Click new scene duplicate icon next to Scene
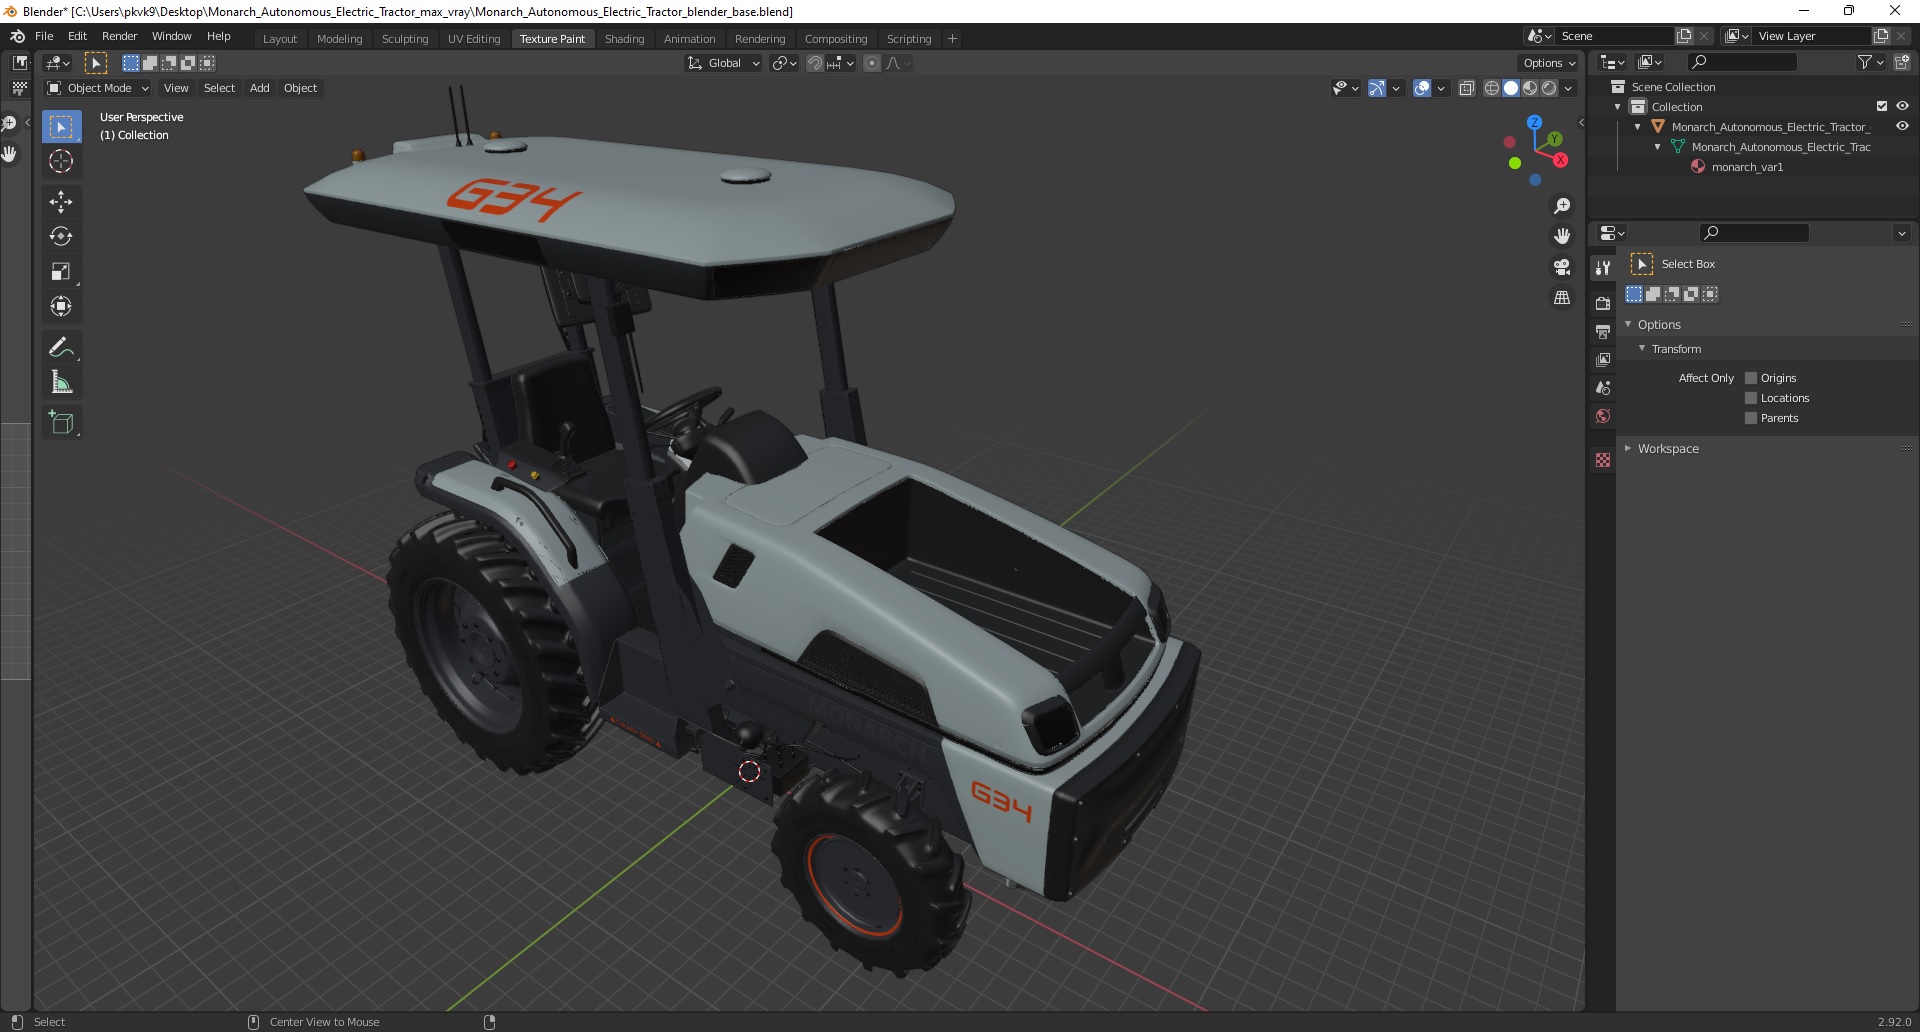Screen dimensions: 1920x1032 pos(1684,36)
